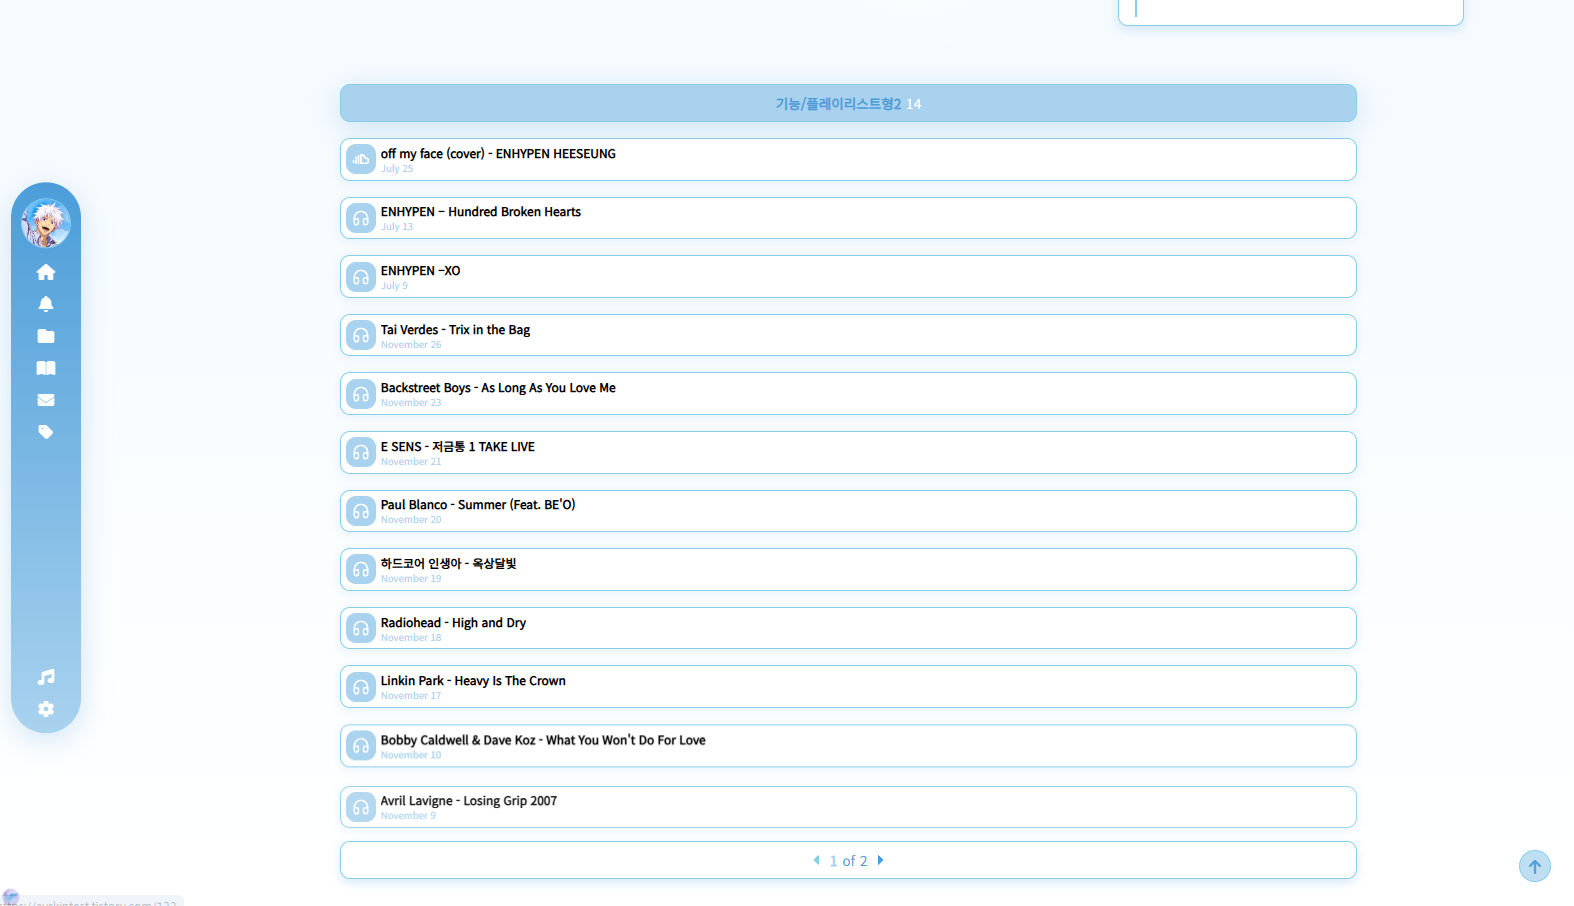Click the headphone icon beside Trix in the Bag
The image size is (1574, 906).
pyautogui.click(x=361, y=335)
